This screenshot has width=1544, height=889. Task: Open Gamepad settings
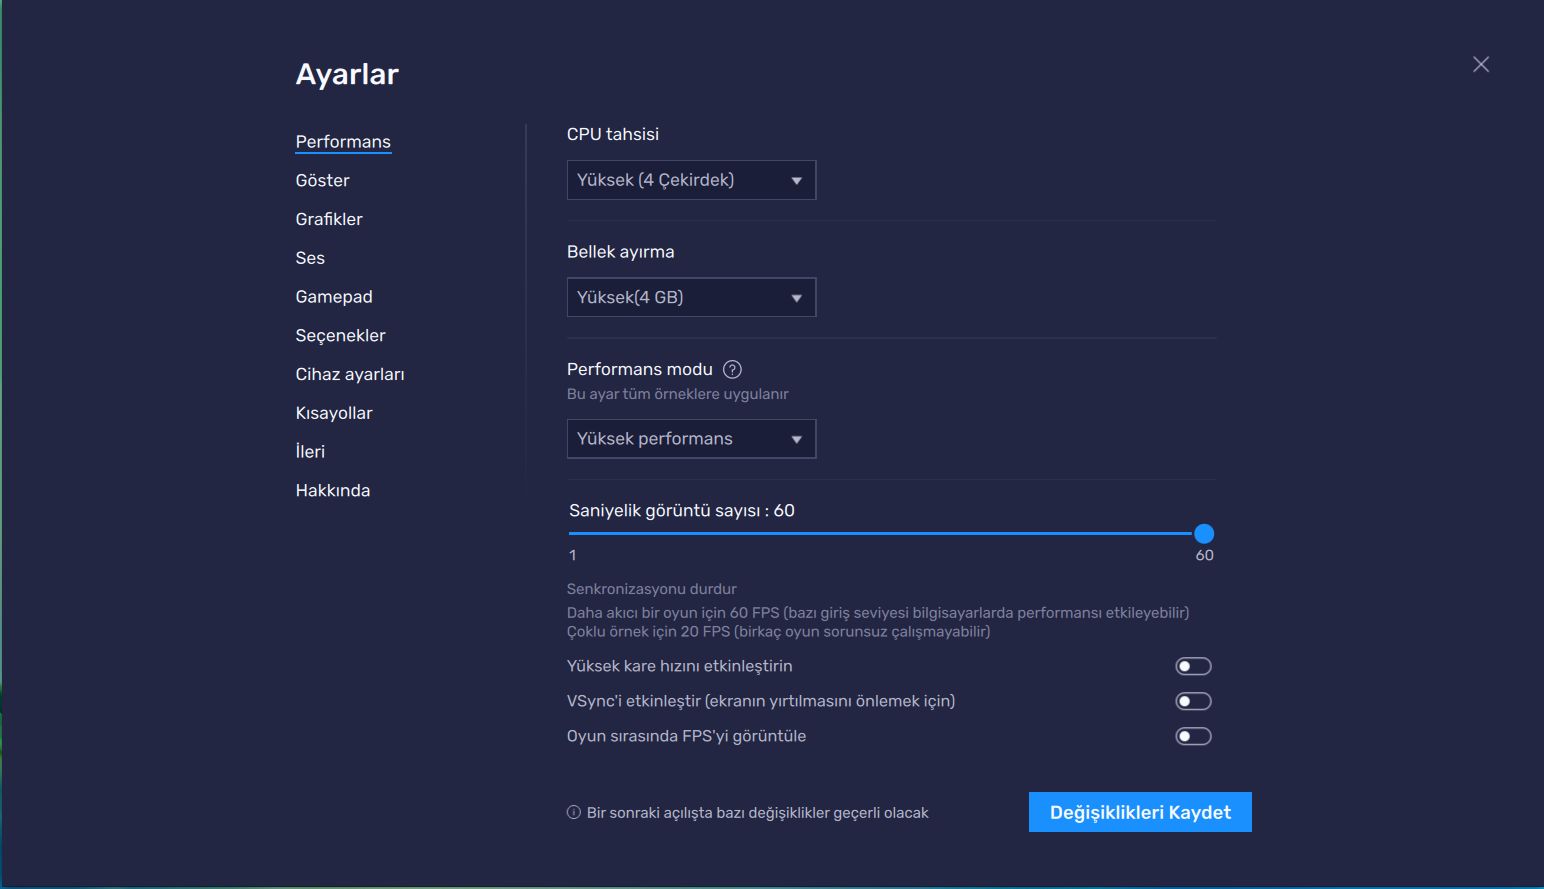334,297
